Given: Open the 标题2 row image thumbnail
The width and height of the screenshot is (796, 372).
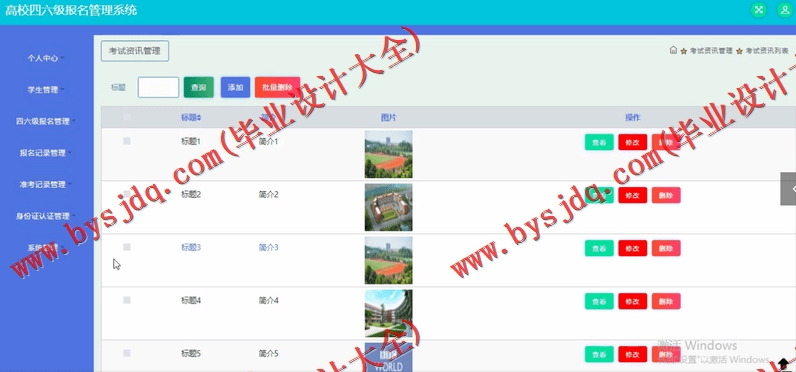Looking at the screenshot, I should pos(388,207).
